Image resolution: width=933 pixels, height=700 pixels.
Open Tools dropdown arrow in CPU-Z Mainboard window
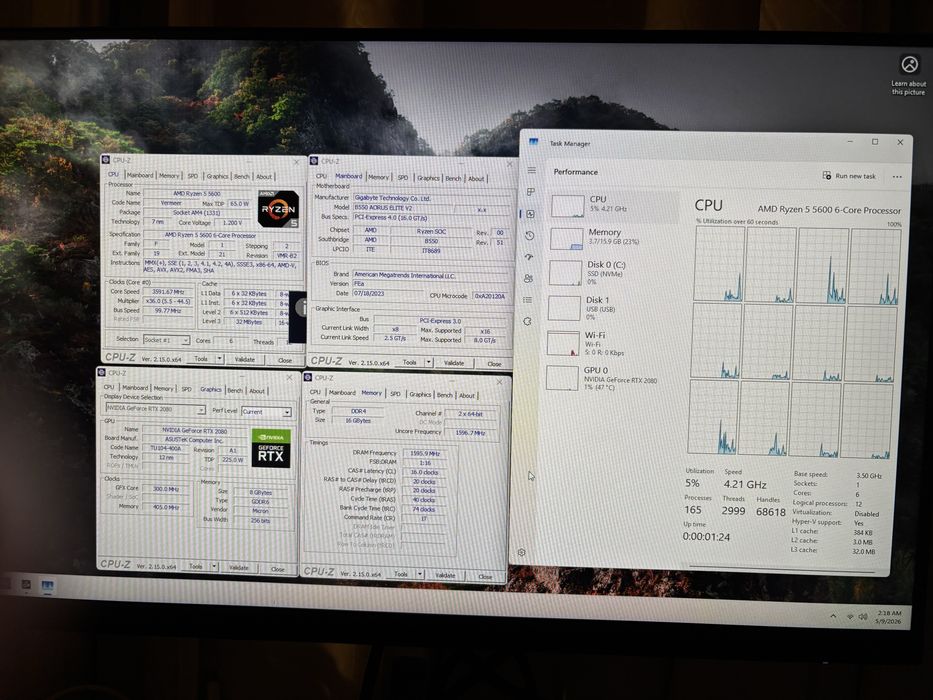click(x=428, y=362)
